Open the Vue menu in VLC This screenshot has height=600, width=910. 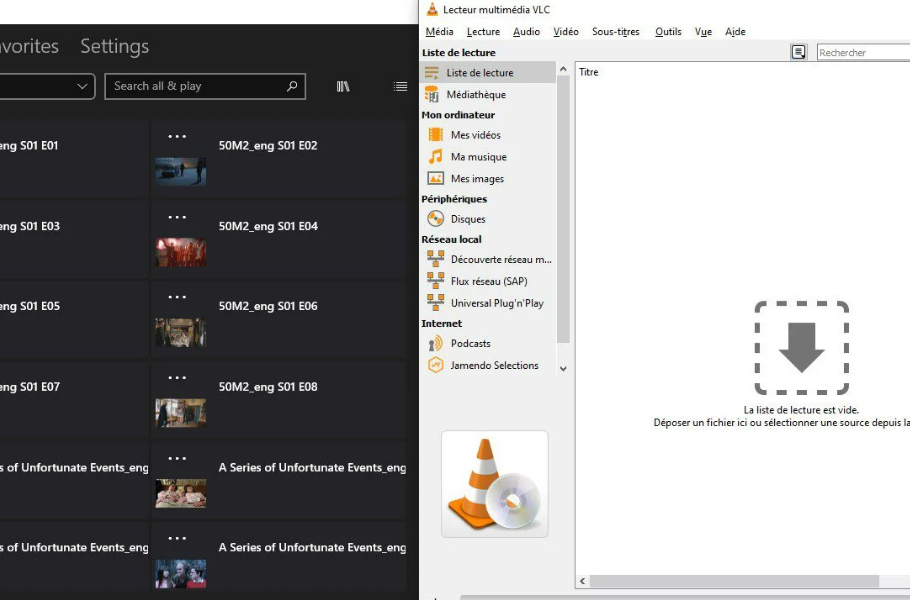tap(703, 31)
